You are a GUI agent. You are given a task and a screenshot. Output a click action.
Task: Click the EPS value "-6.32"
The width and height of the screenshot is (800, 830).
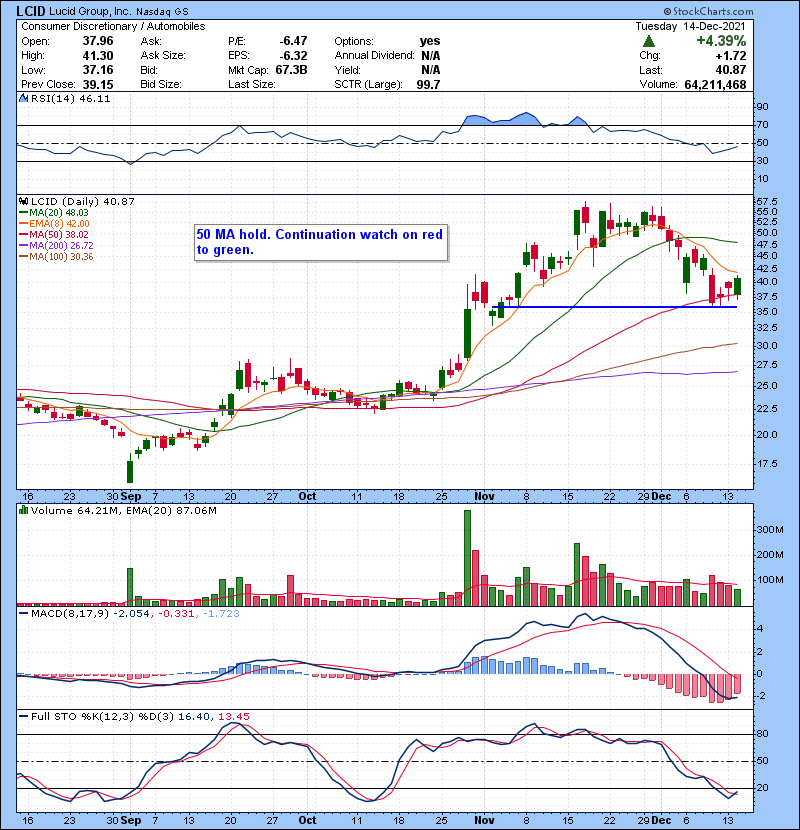tap(293, 56)
